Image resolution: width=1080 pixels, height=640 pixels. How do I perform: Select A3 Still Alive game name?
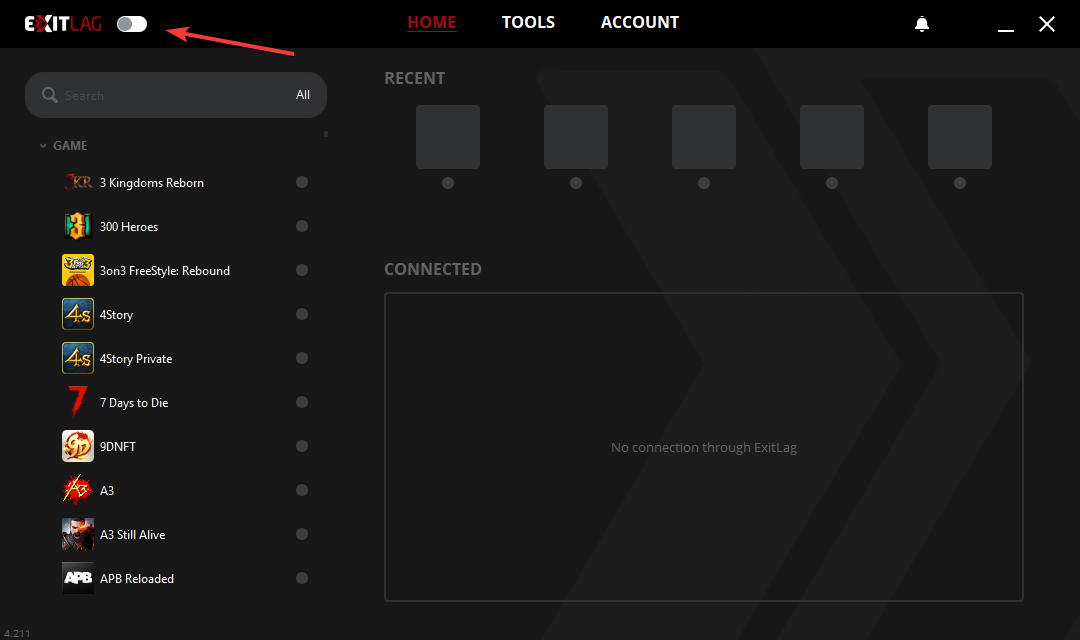[x=132, y=535]
